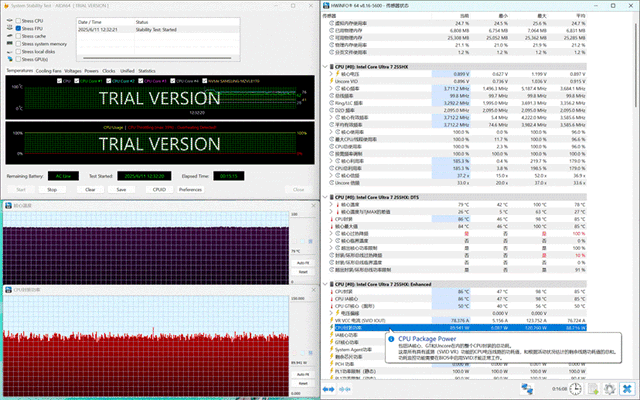
Task: Click the AIDA64 flame icon in the title bar
Action: pos(6,6)
